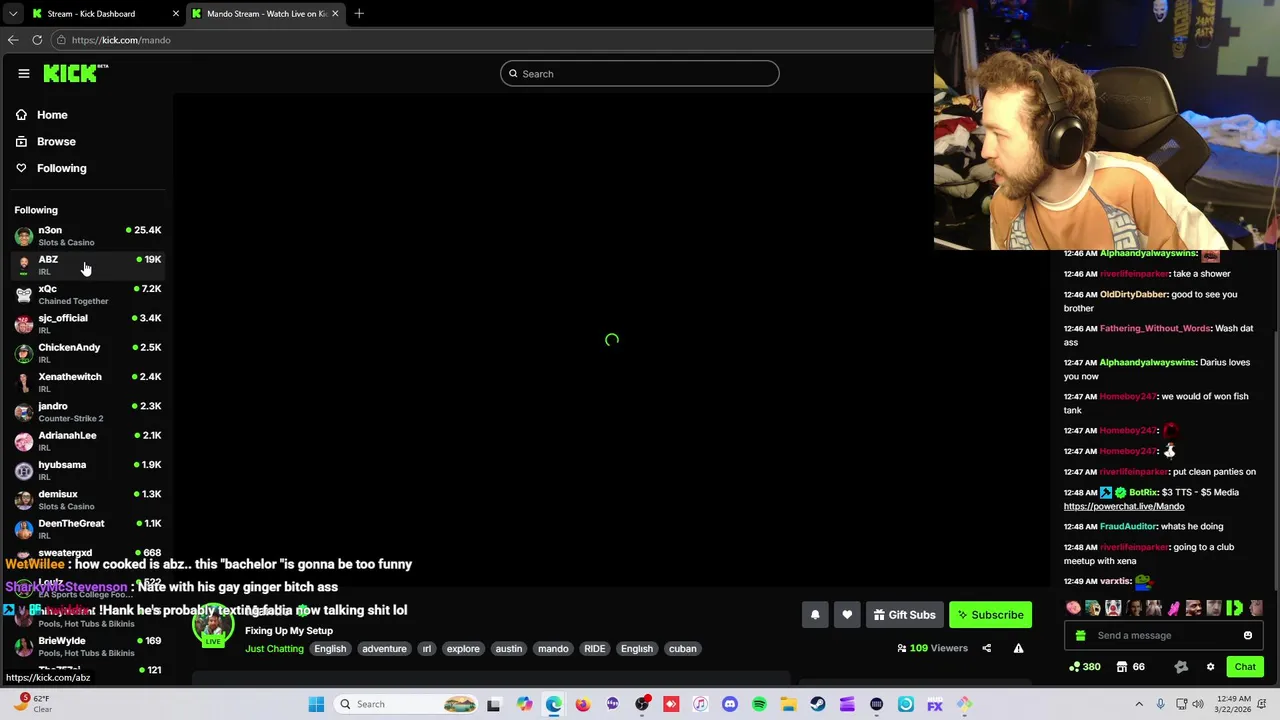1280x720 pixels.
Task: Click the irl tag
Action: point(426,649)
